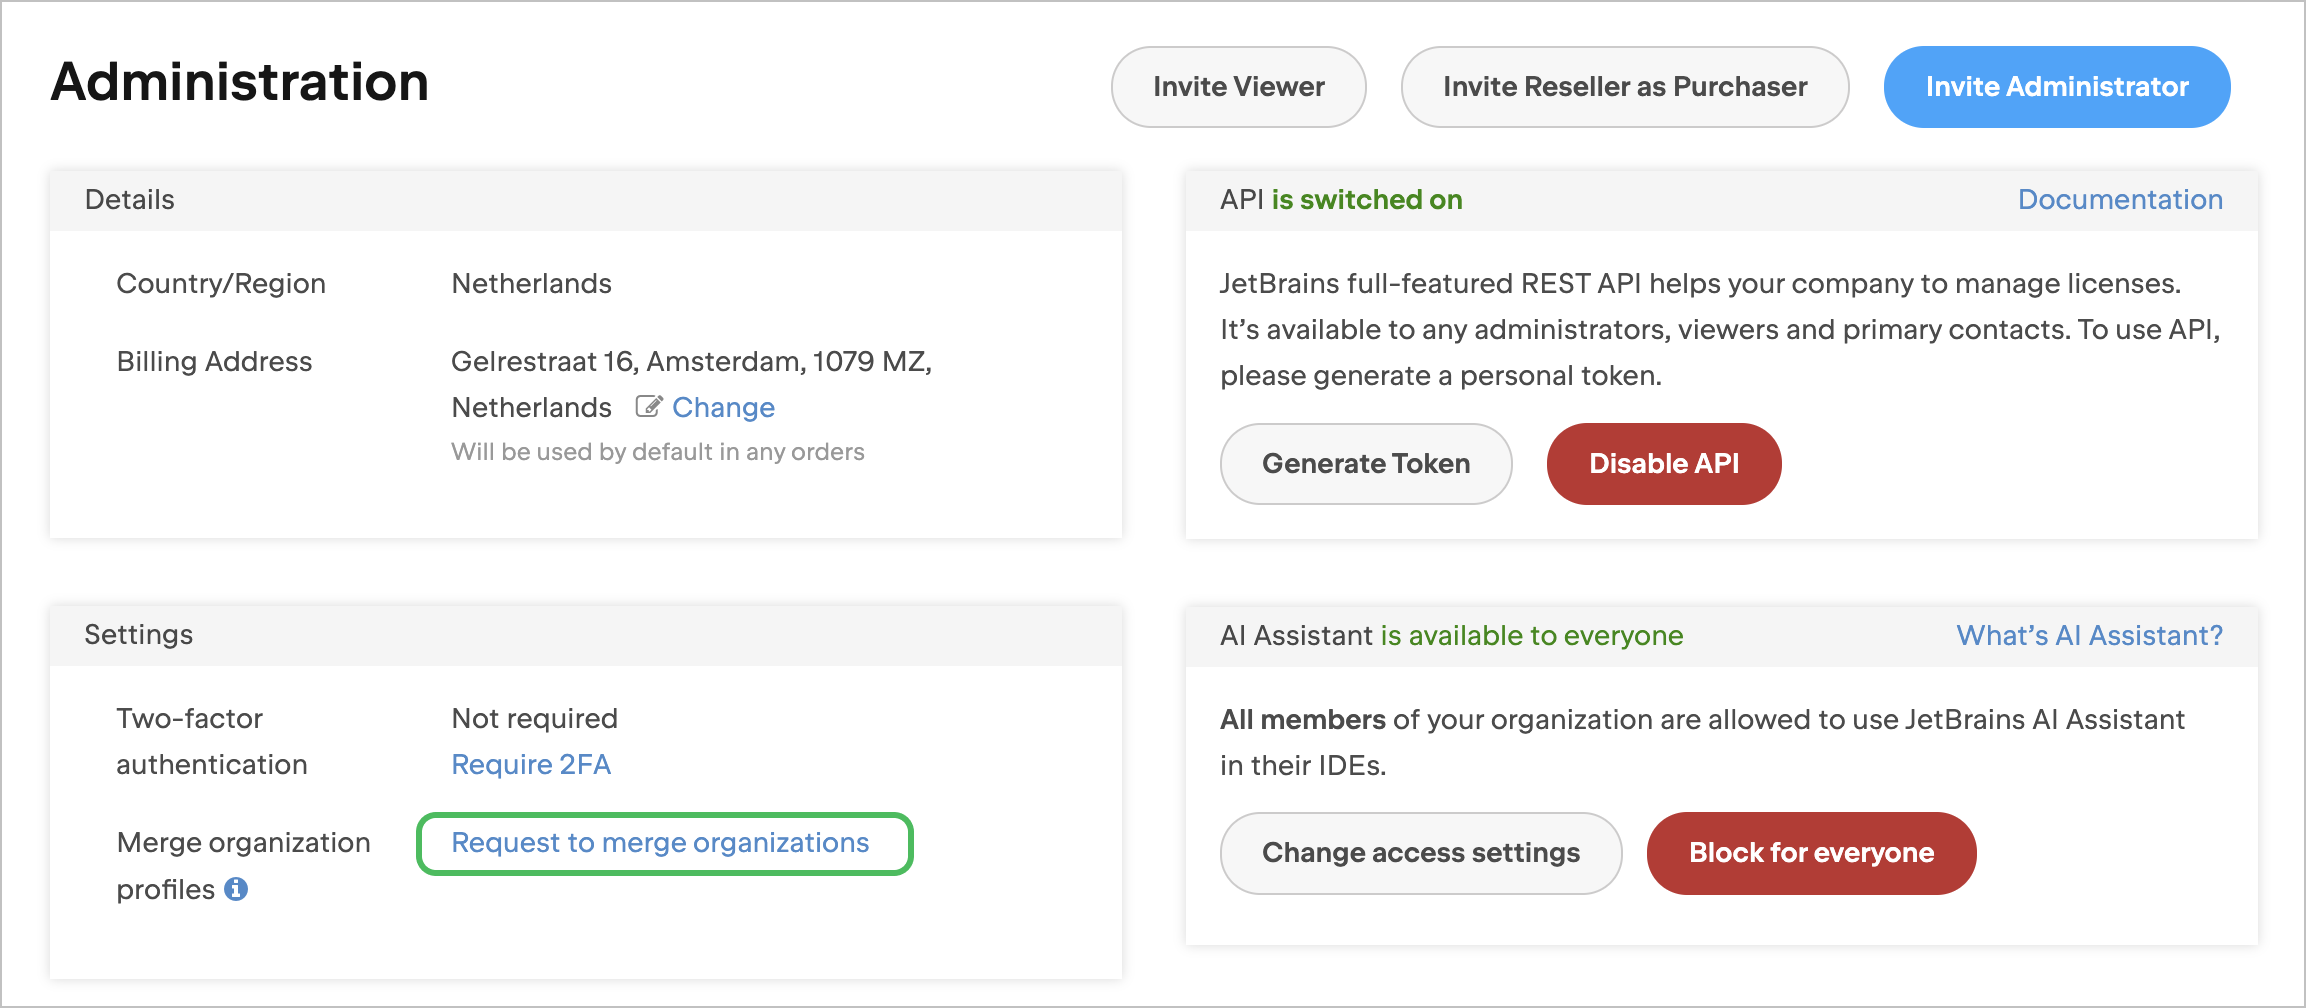The width and height of the screenshot is (2306, 1008).
Task: Click the Gelrestraat 16 billing address text
Action: pyautogui.click(x=690, y=362)
